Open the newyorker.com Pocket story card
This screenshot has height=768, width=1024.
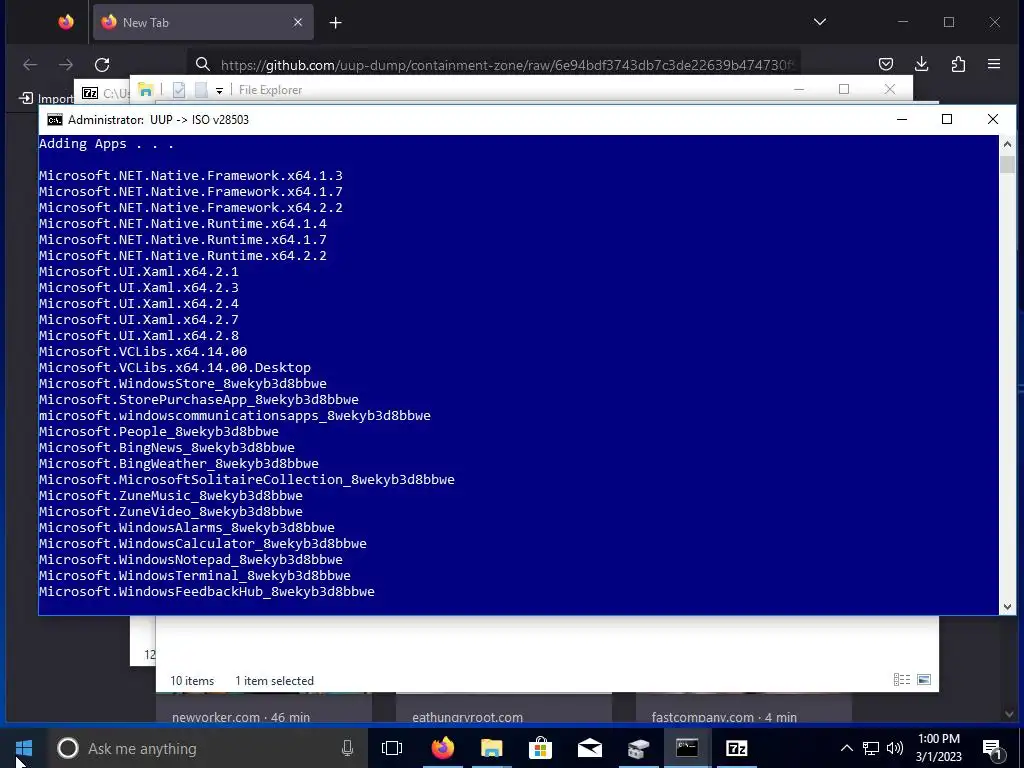click(264, 709)
